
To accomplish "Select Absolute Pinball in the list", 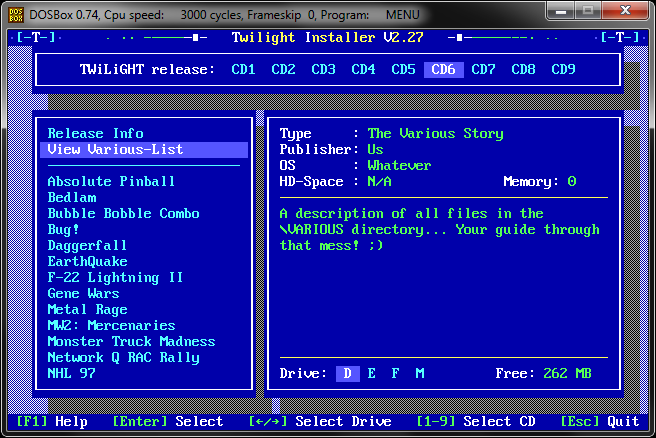I will click(111, 182).
